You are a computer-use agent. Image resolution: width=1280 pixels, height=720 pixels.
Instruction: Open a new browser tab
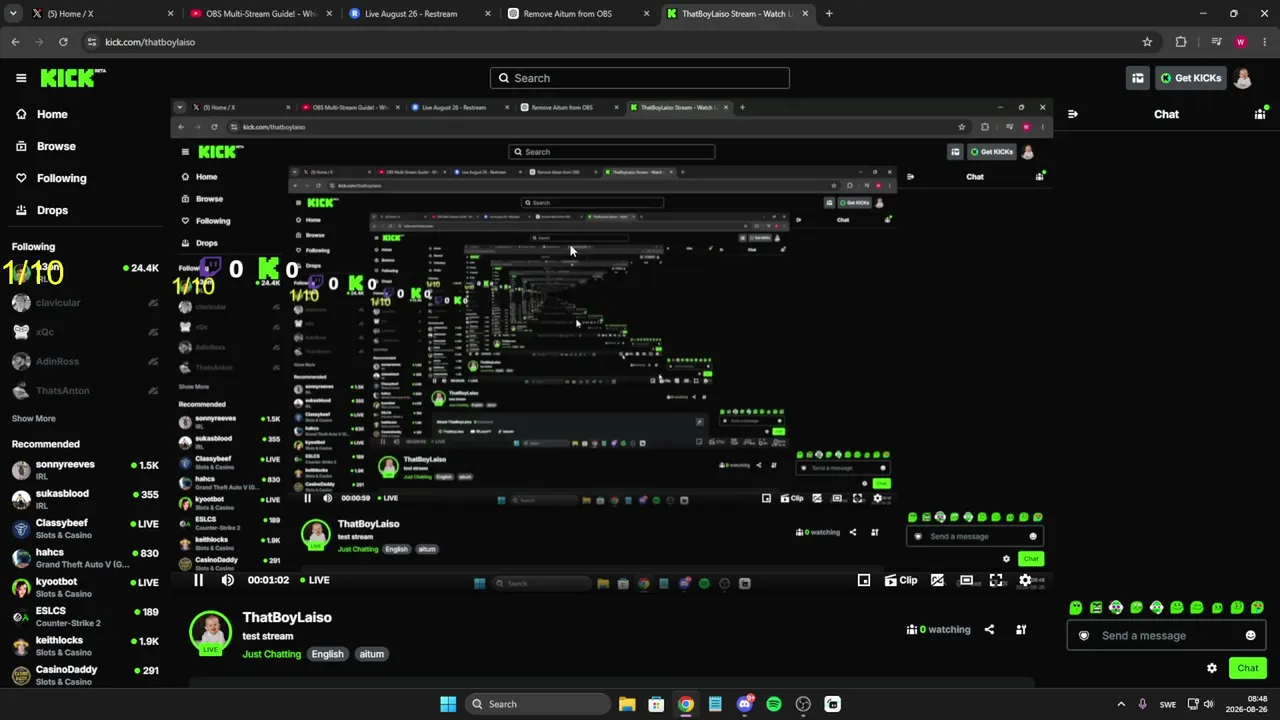tap(829, 14)
